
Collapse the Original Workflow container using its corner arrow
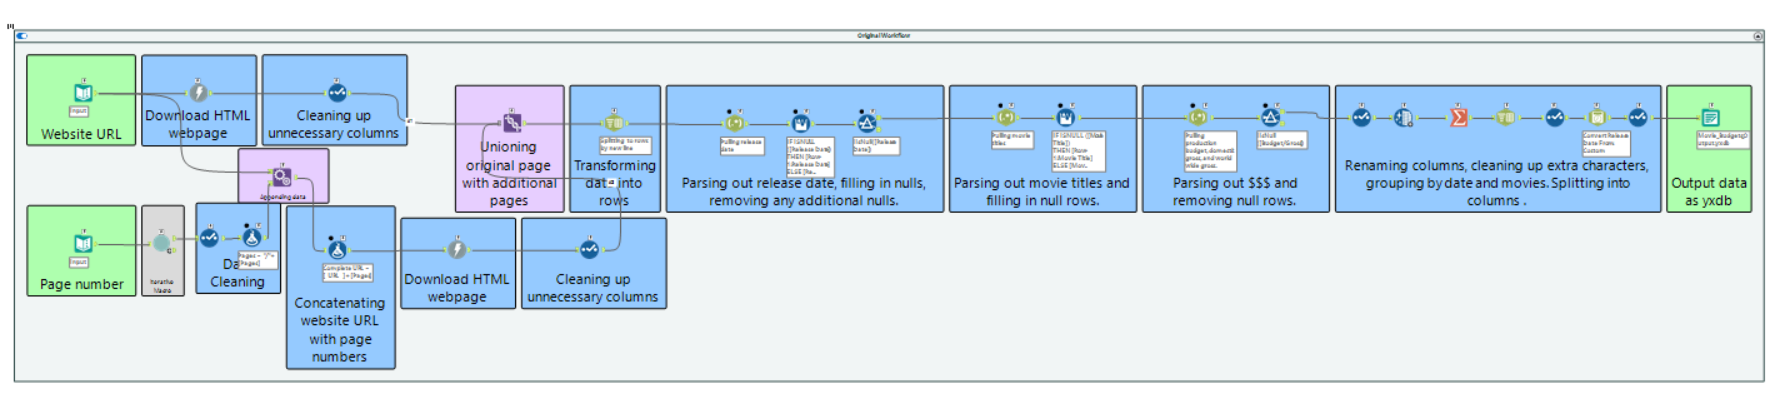coord(1757,36)
